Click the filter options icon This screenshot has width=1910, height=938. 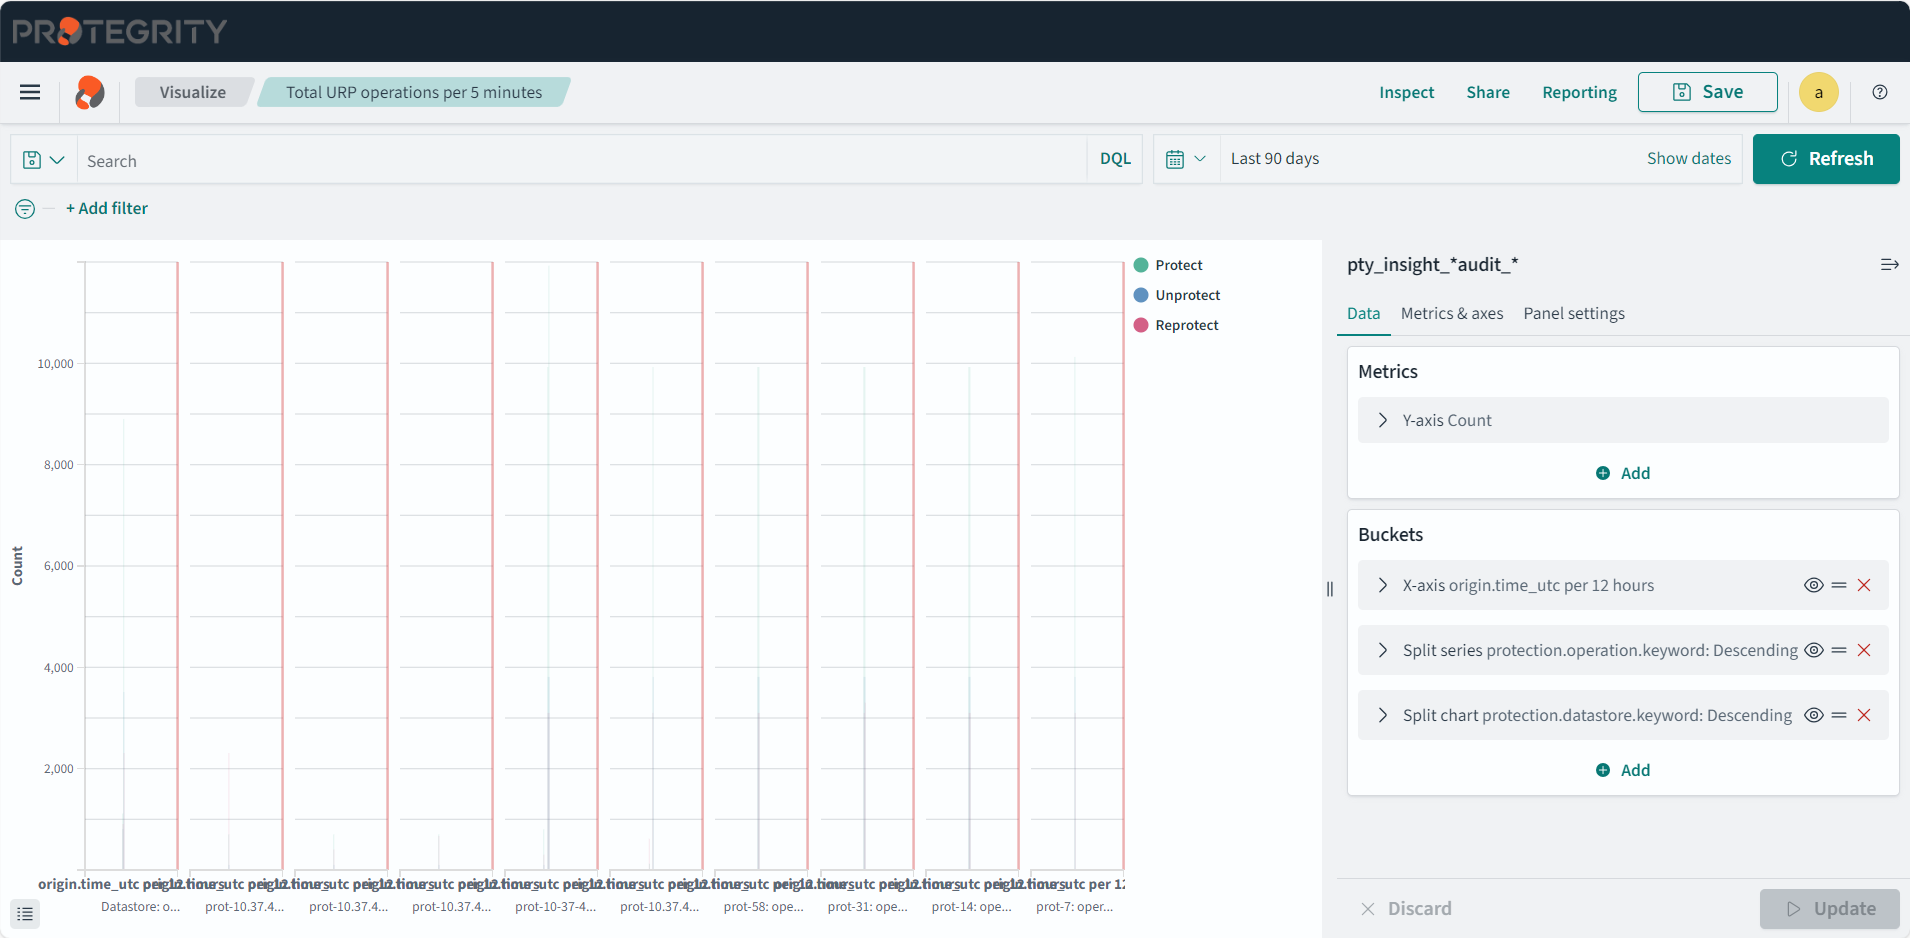pyautogui.click(x=25, y=208)
